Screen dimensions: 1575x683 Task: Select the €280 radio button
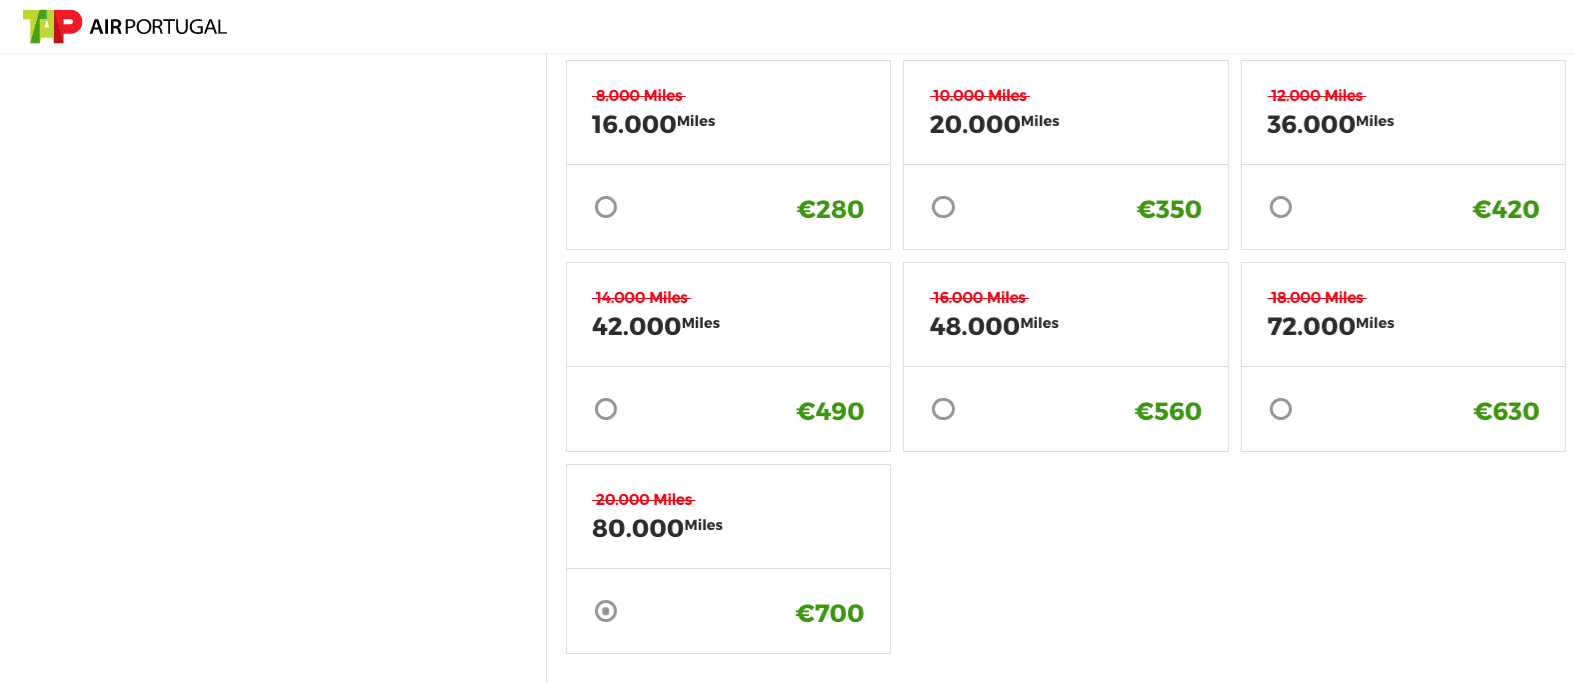pos(606,207)
